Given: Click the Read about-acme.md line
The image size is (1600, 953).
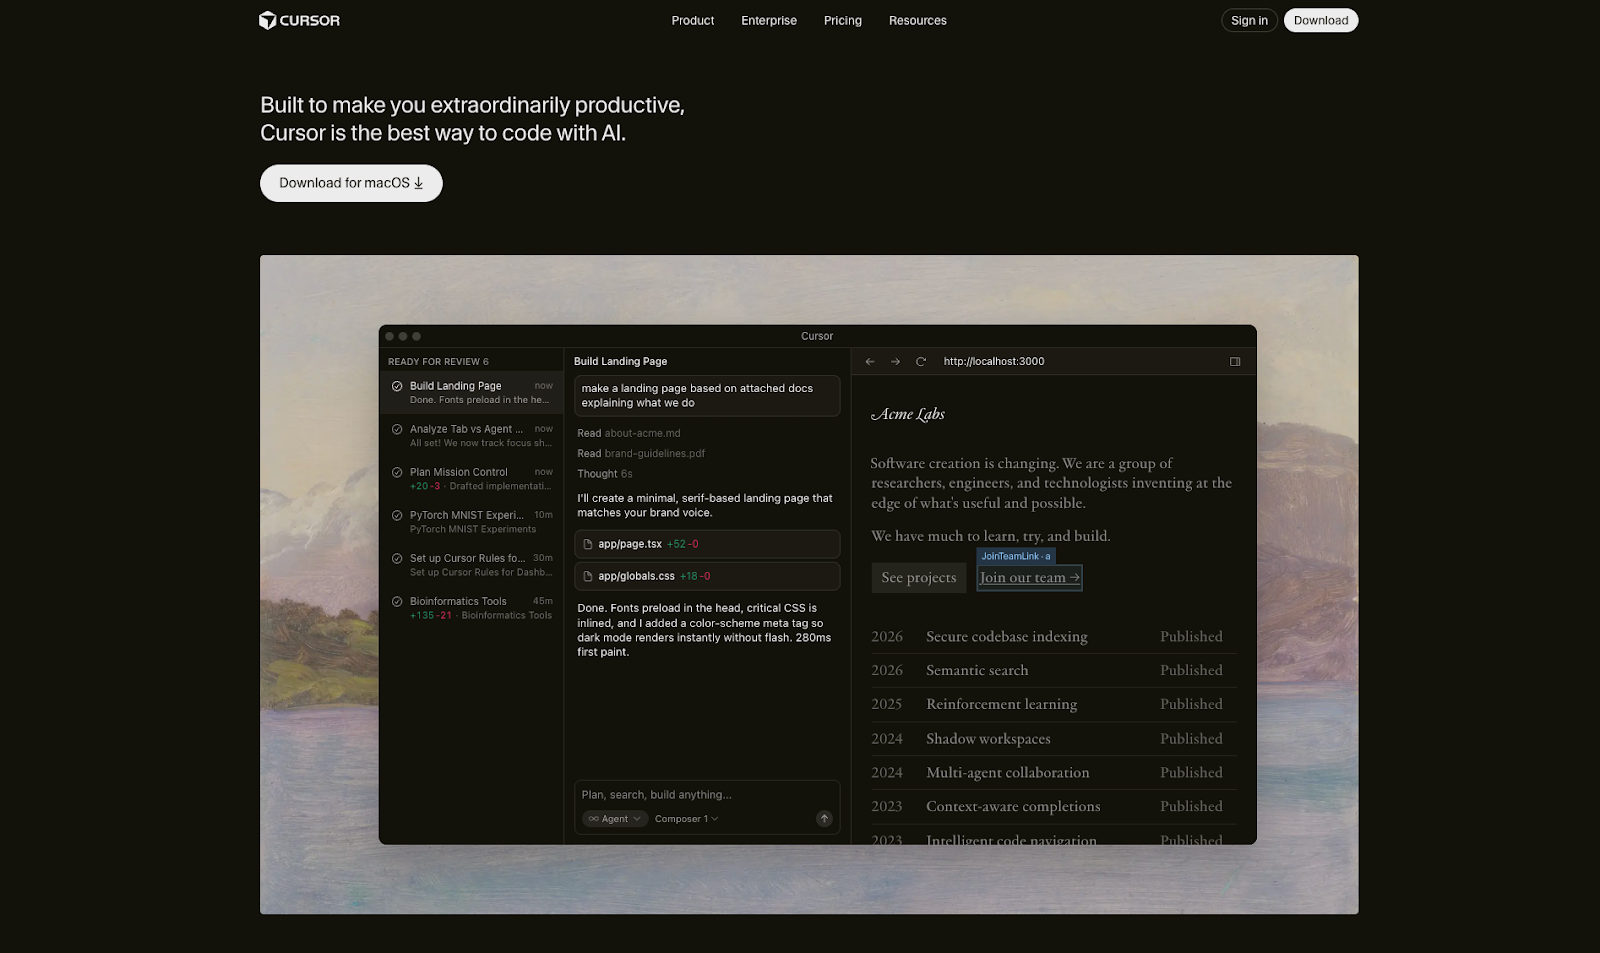Looking at the screenshot, I should tap(628, 434).
